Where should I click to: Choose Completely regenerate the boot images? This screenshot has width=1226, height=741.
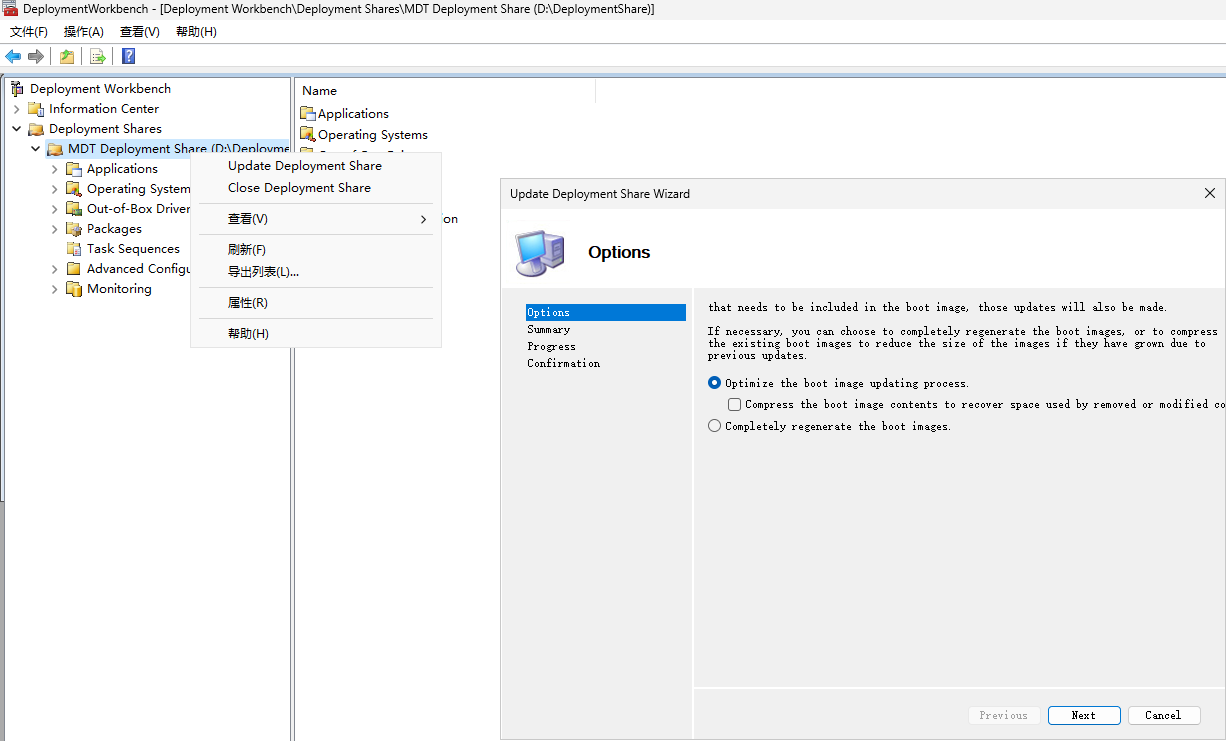(x=714, y=426)
